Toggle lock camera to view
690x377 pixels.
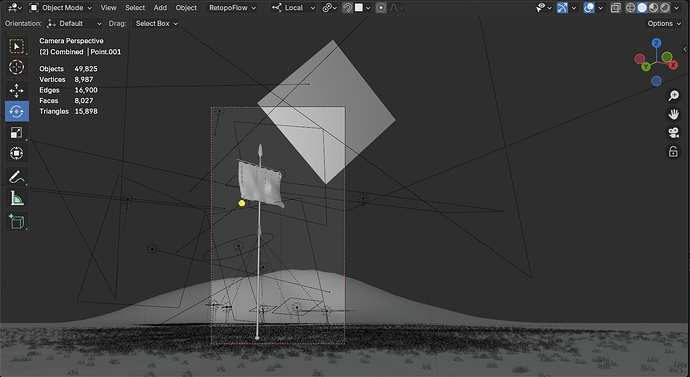[x=673, y=151]
